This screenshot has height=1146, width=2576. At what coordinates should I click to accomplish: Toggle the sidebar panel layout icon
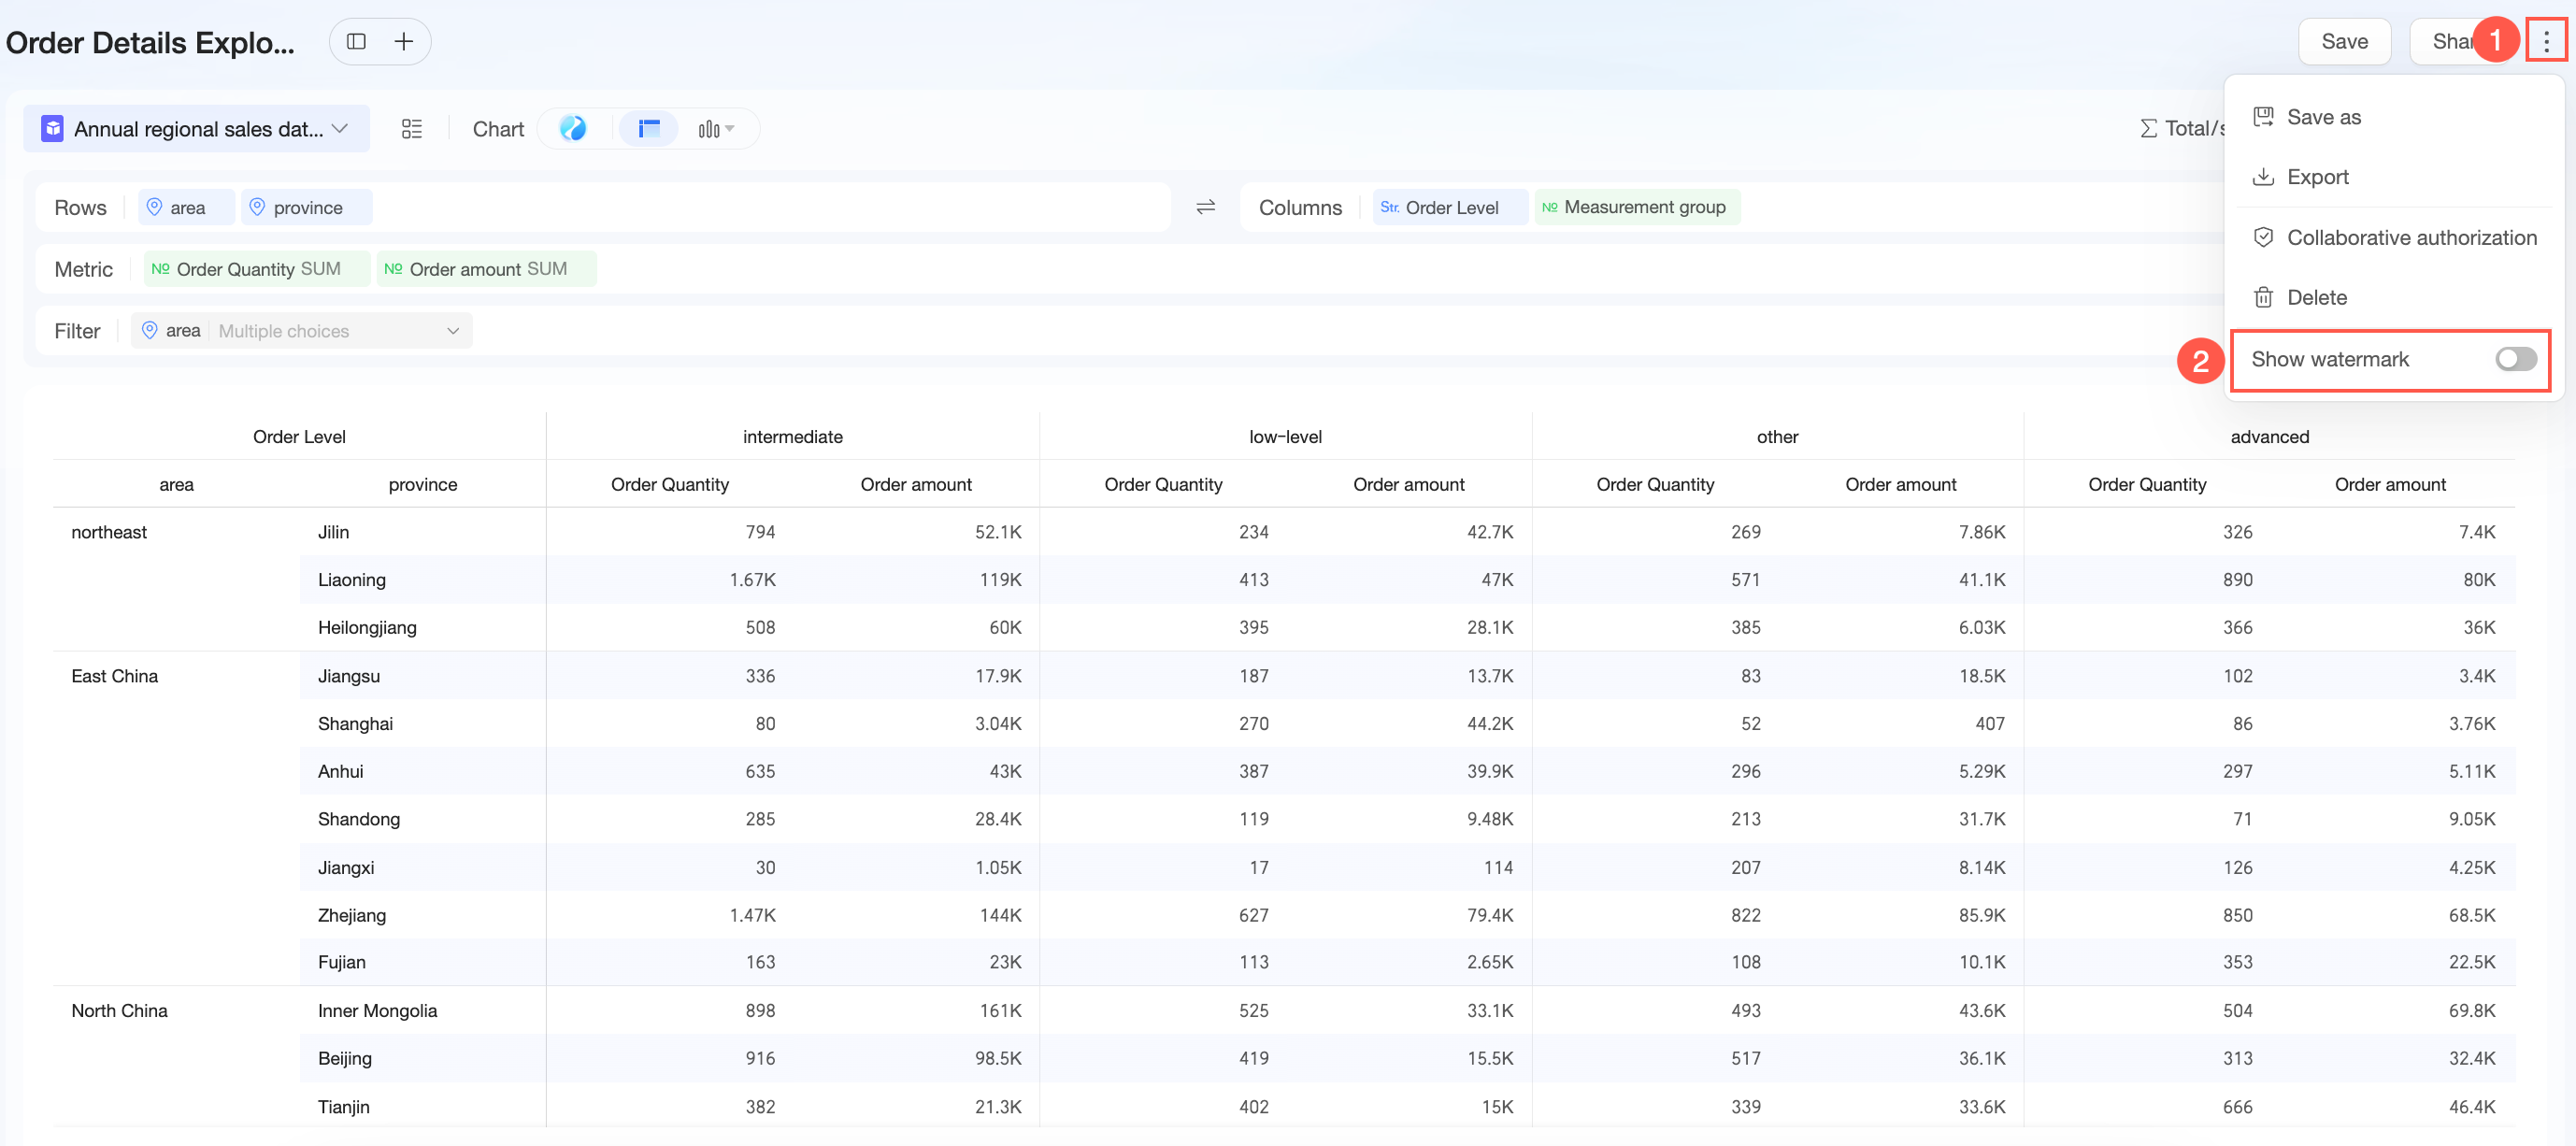[x=356, y=42]
